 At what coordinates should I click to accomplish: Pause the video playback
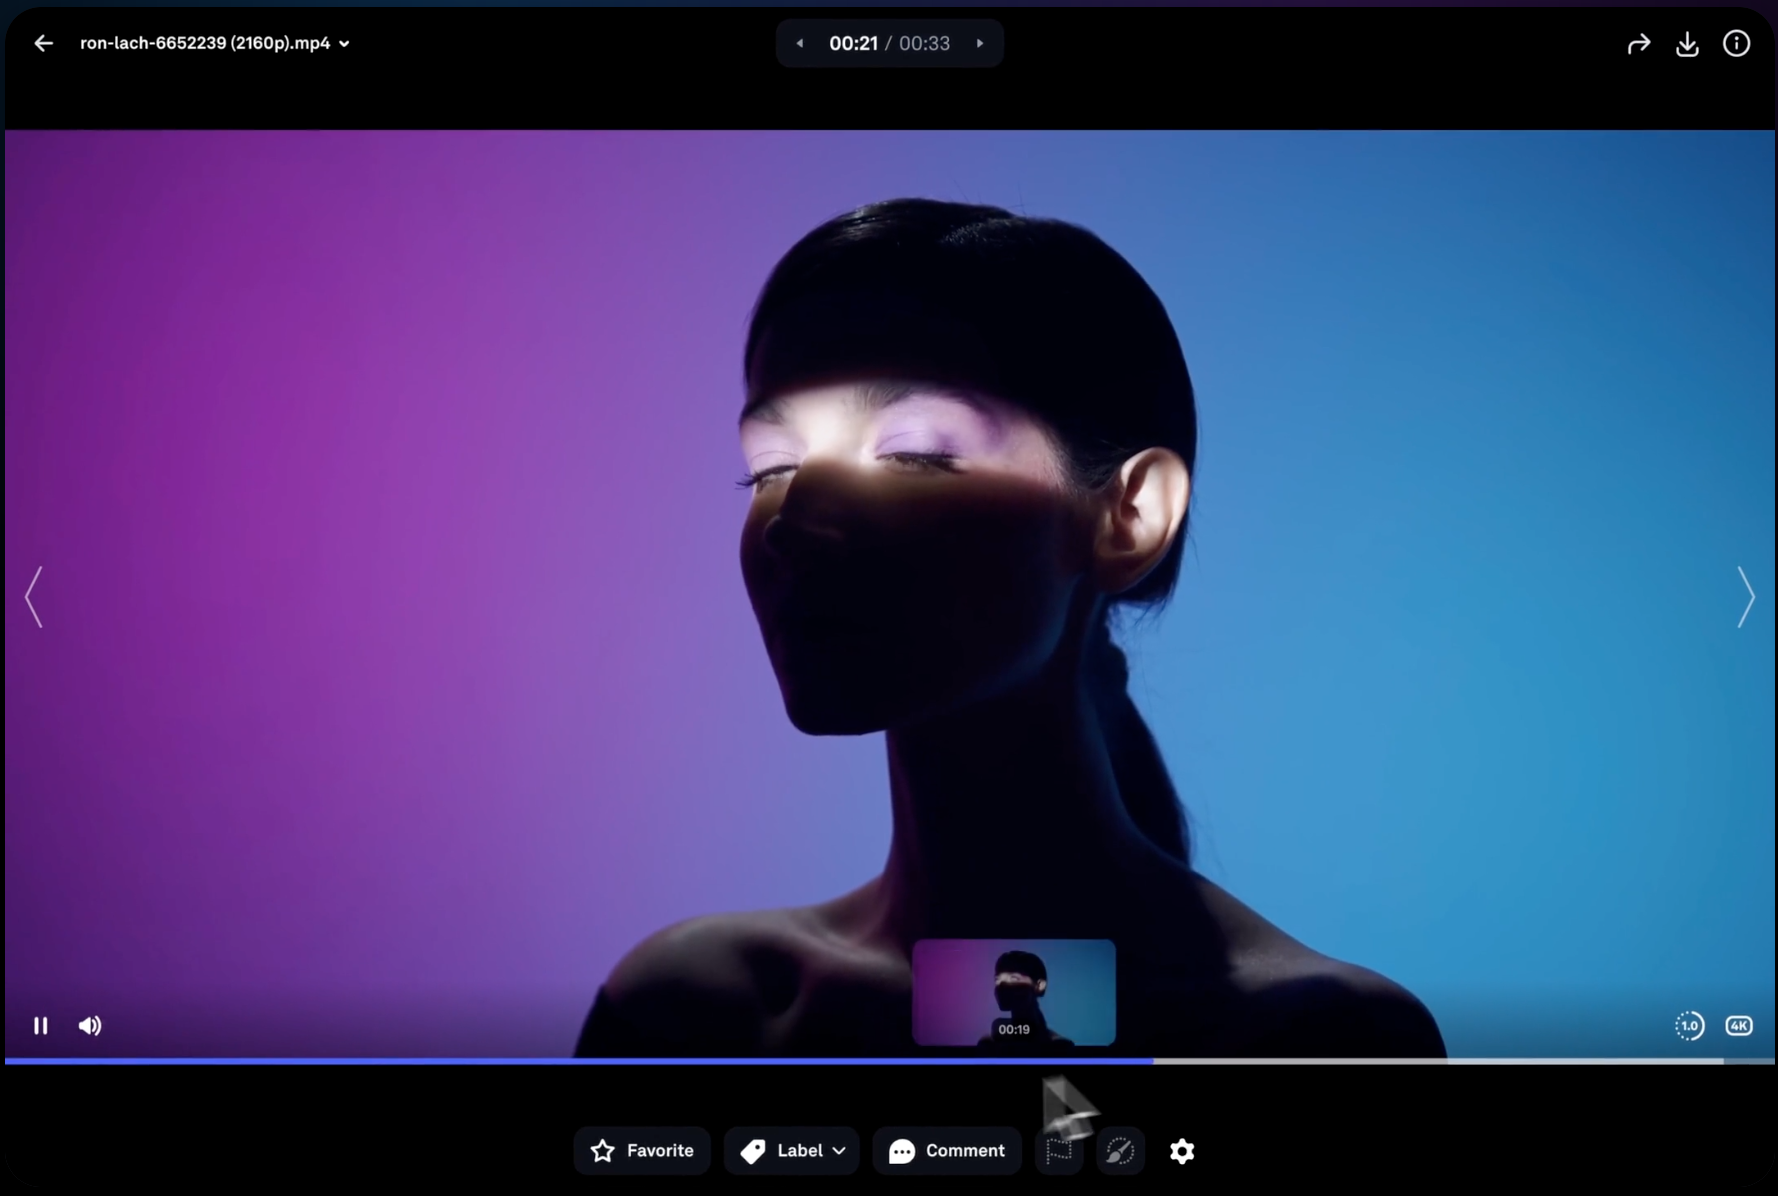(x=41, y=1026)
